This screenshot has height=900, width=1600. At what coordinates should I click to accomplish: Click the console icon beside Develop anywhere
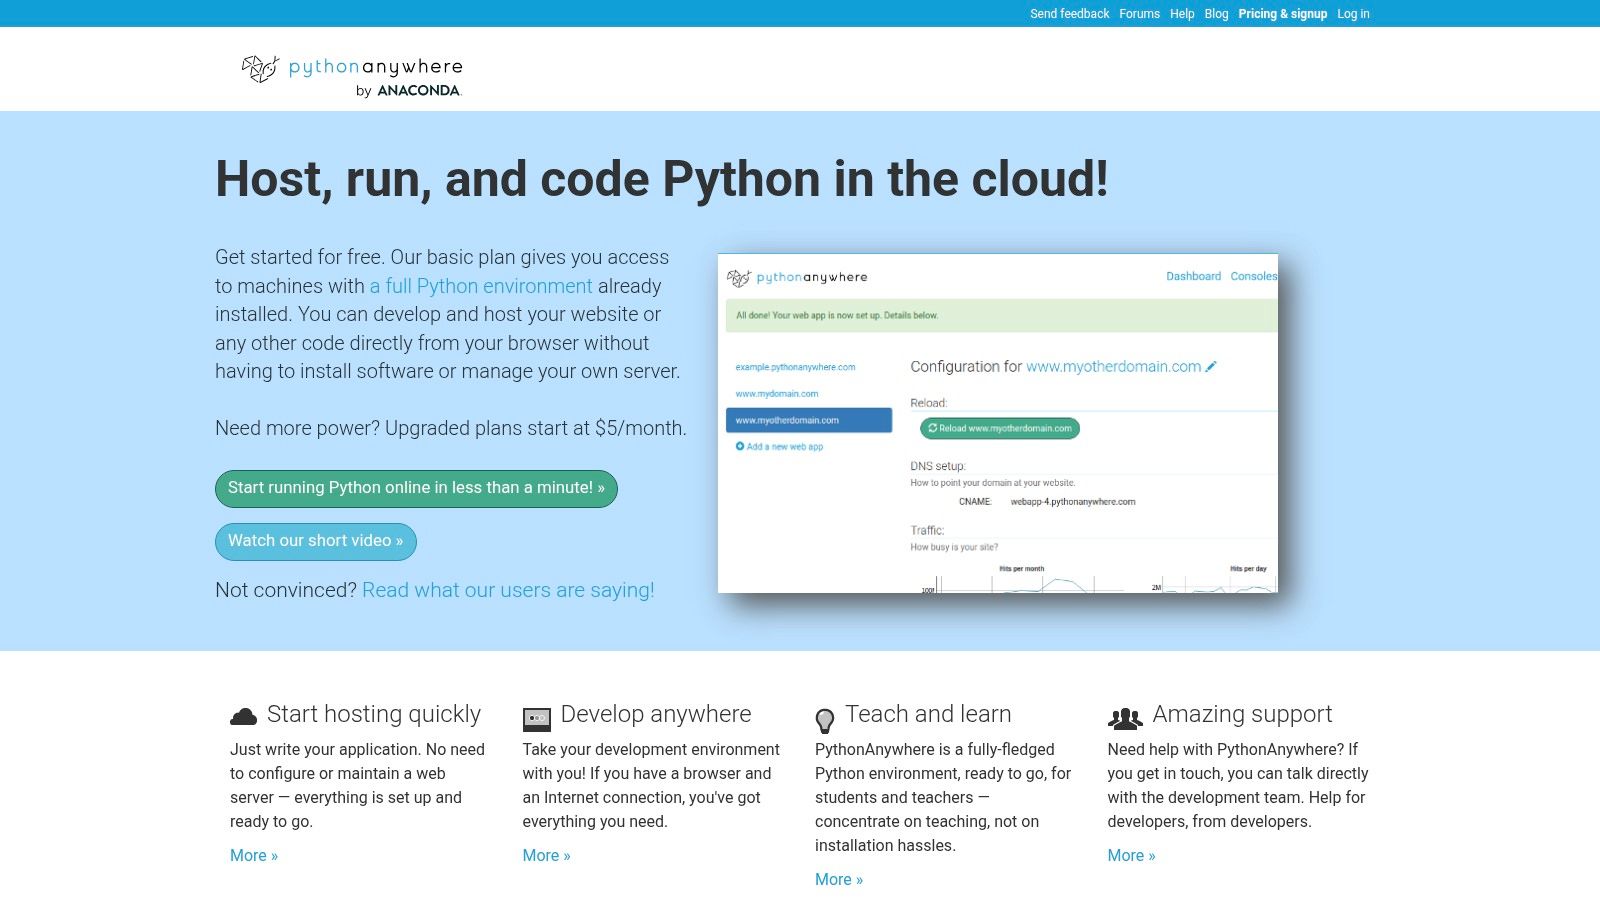coord(537,718)
